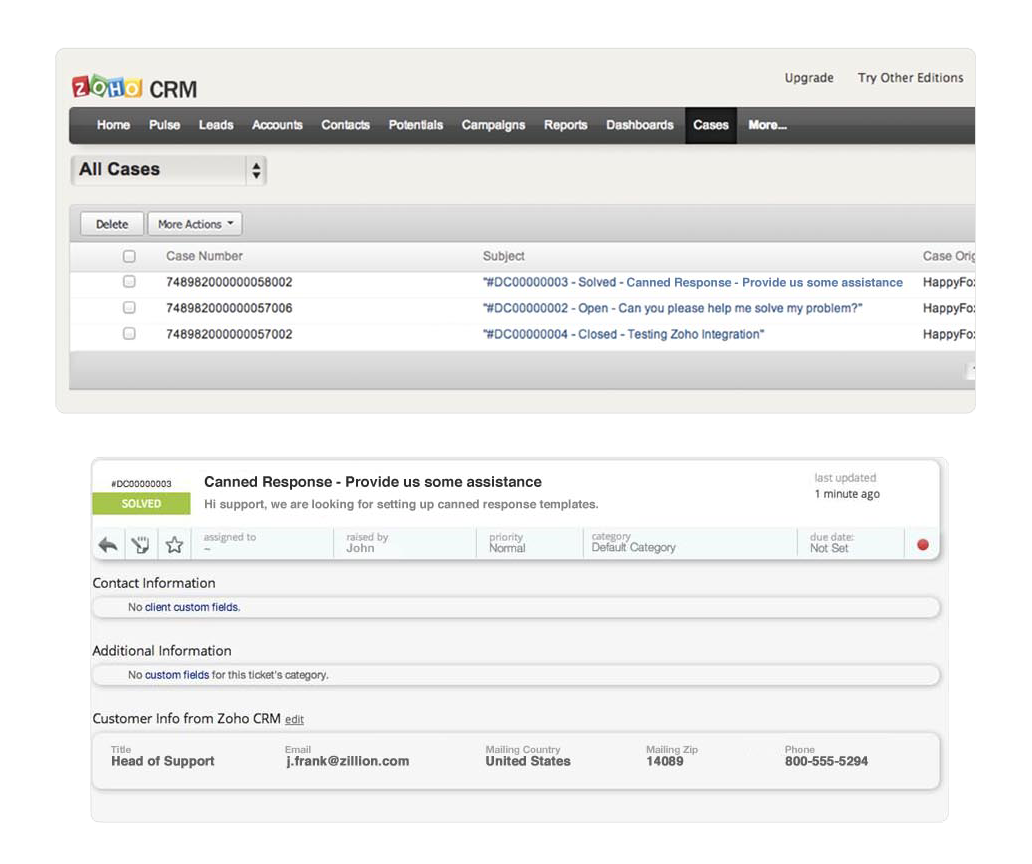1032x864 pixels.
Task: Open the More... navigation menu
Action: 767,125
